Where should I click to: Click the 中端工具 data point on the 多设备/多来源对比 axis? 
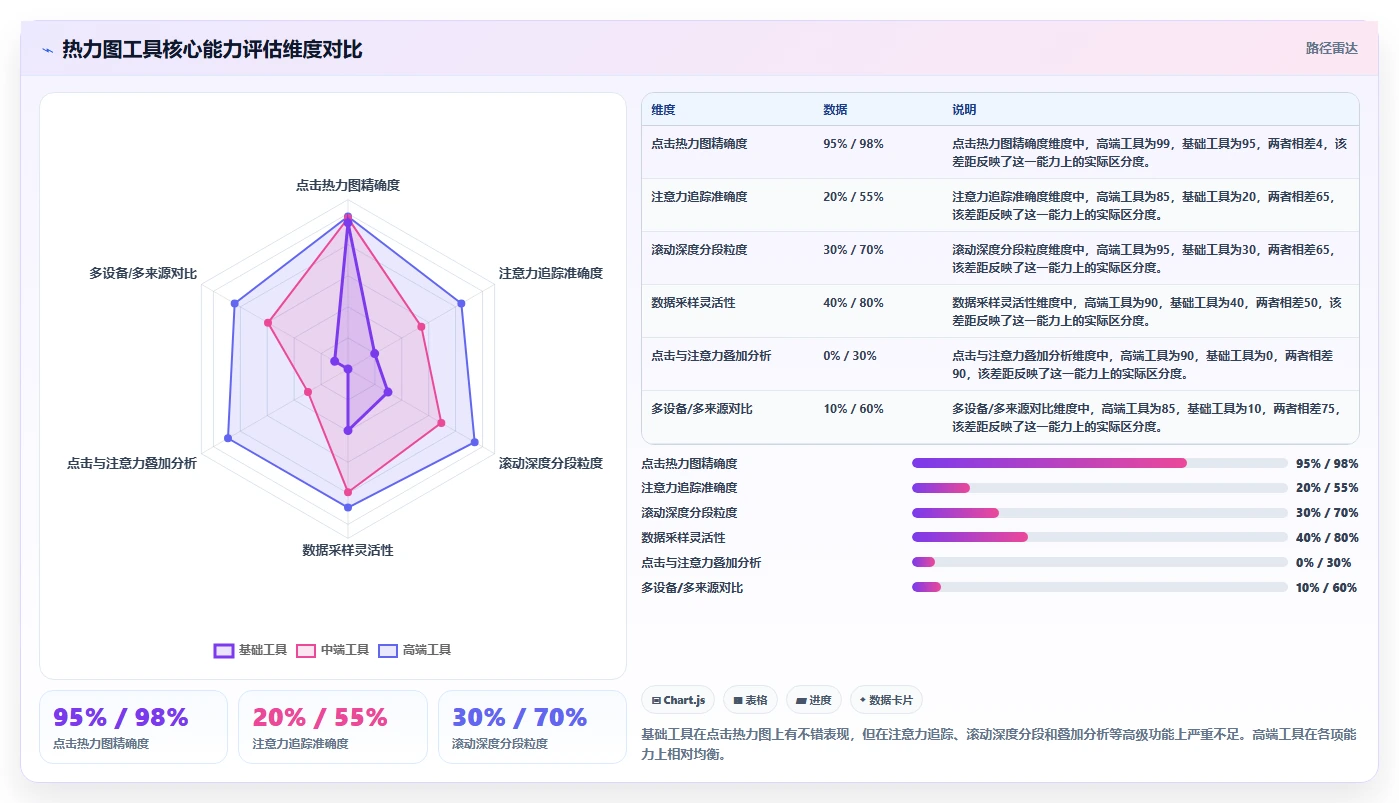(x=268, y=323)
